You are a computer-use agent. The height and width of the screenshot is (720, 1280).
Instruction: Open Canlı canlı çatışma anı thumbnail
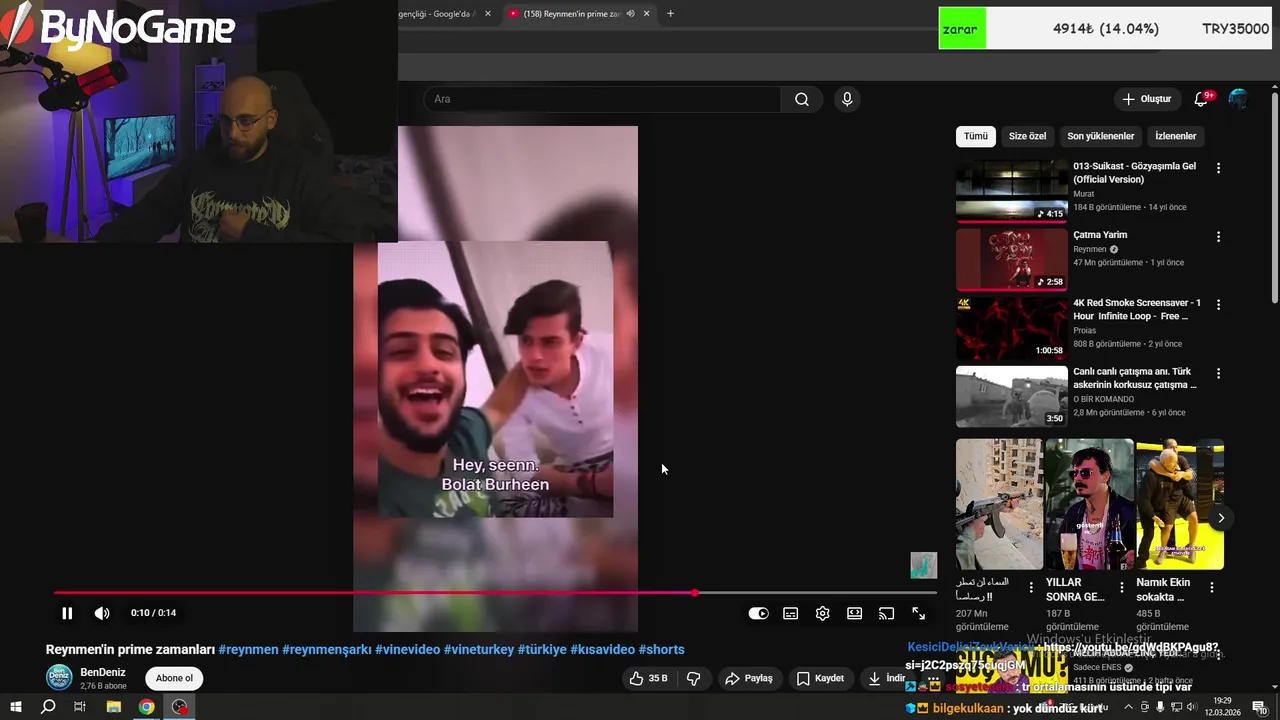point(1012,397)
